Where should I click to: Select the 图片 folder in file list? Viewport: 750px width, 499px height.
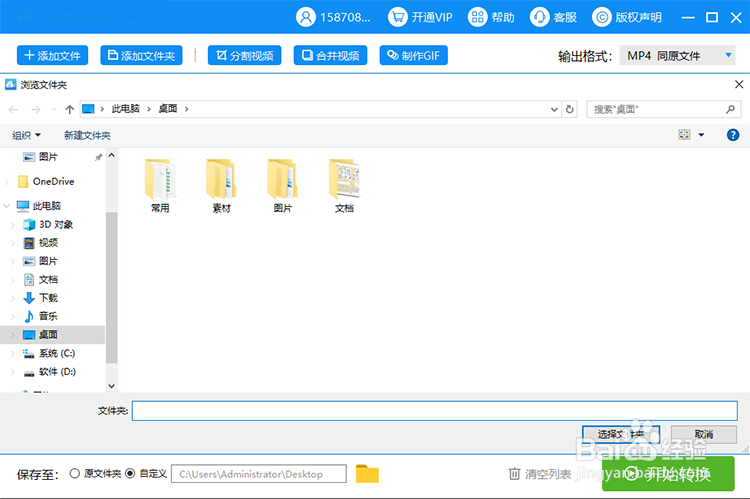[283, 186]
